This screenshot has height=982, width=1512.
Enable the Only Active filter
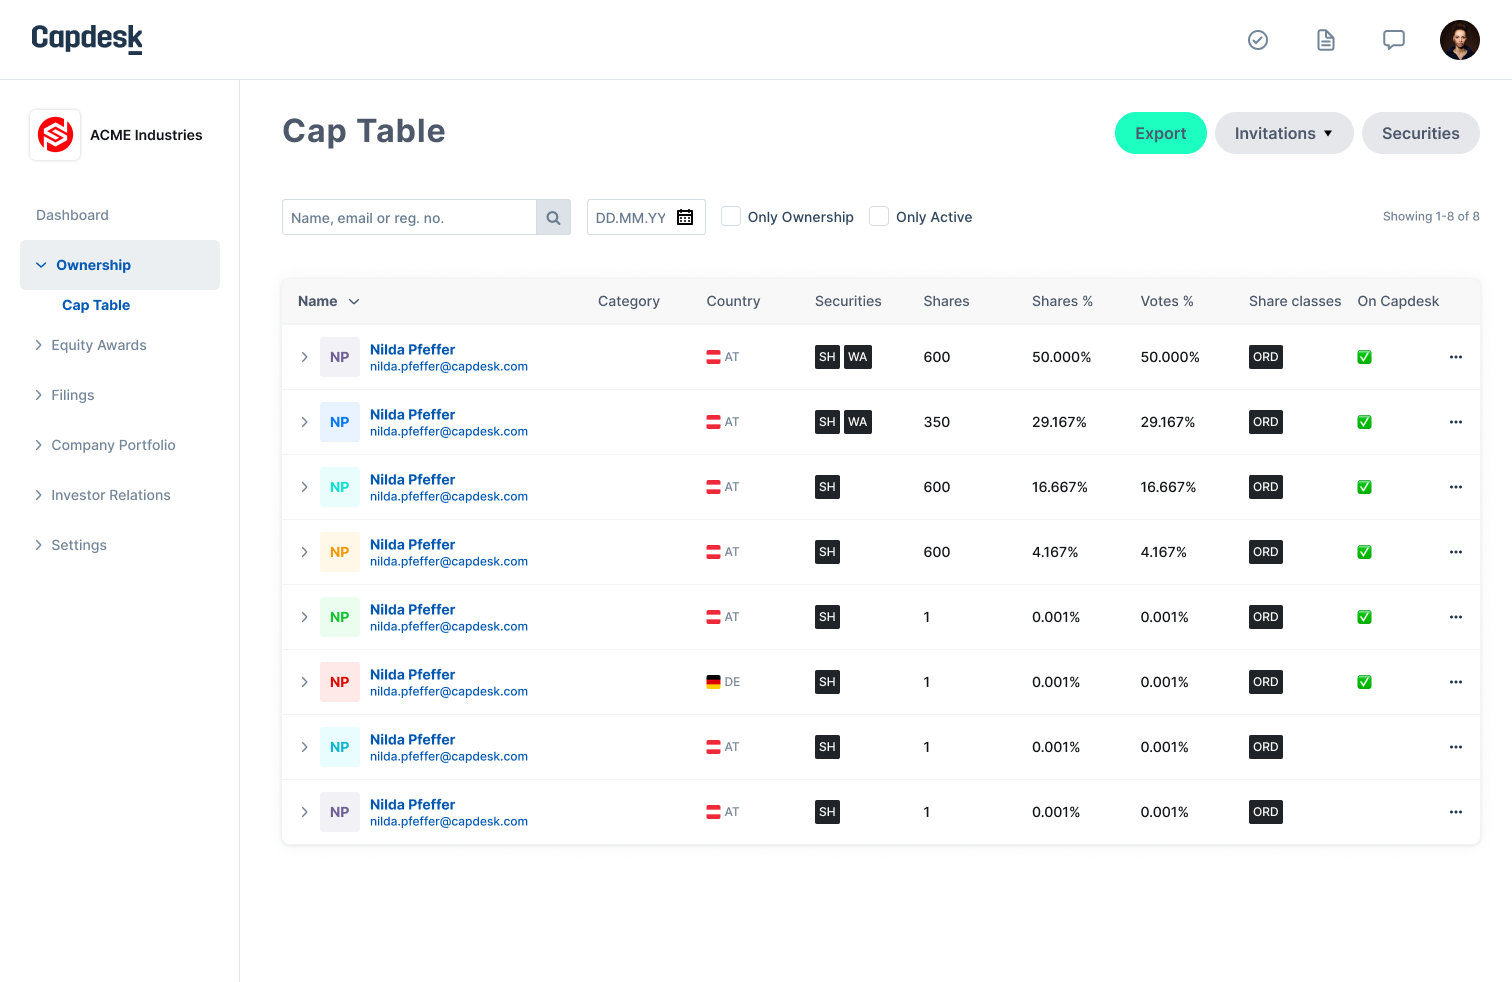(878, 216)
